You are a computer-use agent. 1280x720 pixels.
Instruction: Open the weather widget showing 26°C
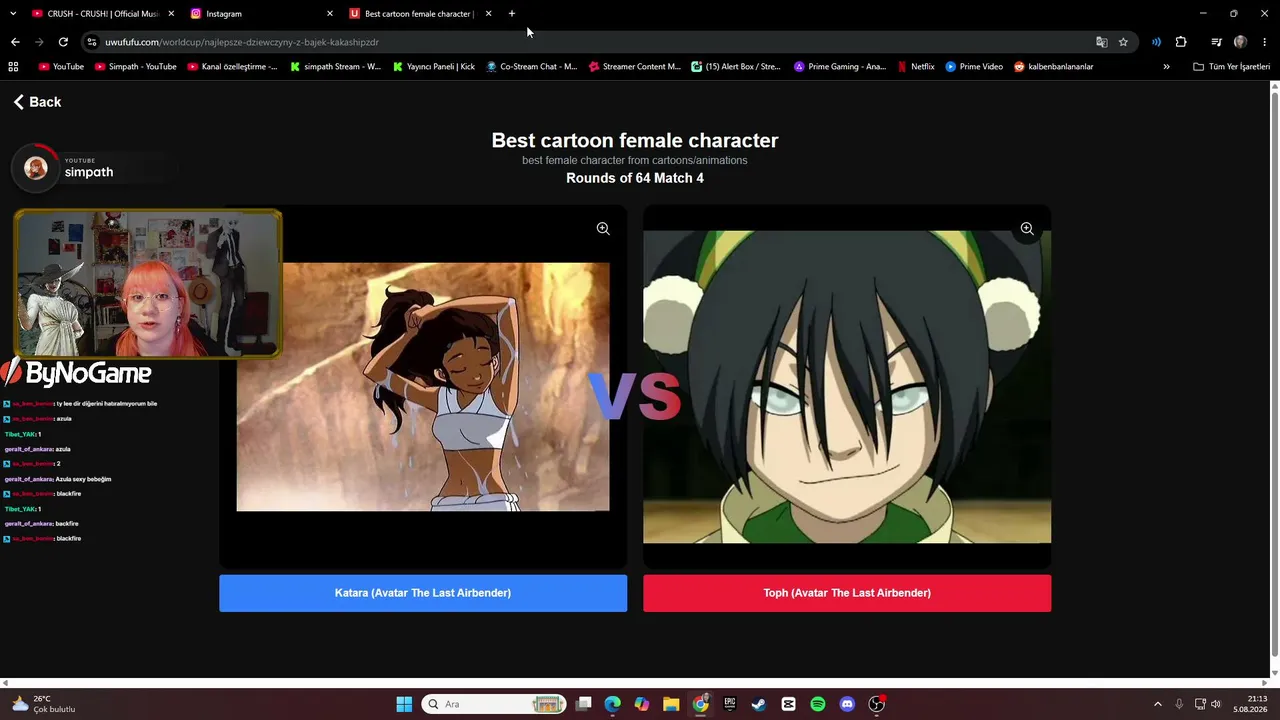tap(43, 704)
